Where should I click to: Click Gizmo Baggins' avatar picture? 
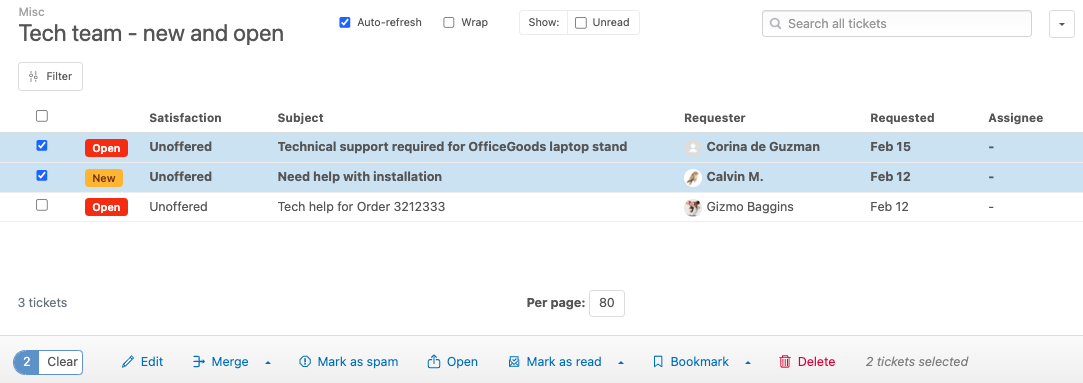693,207
